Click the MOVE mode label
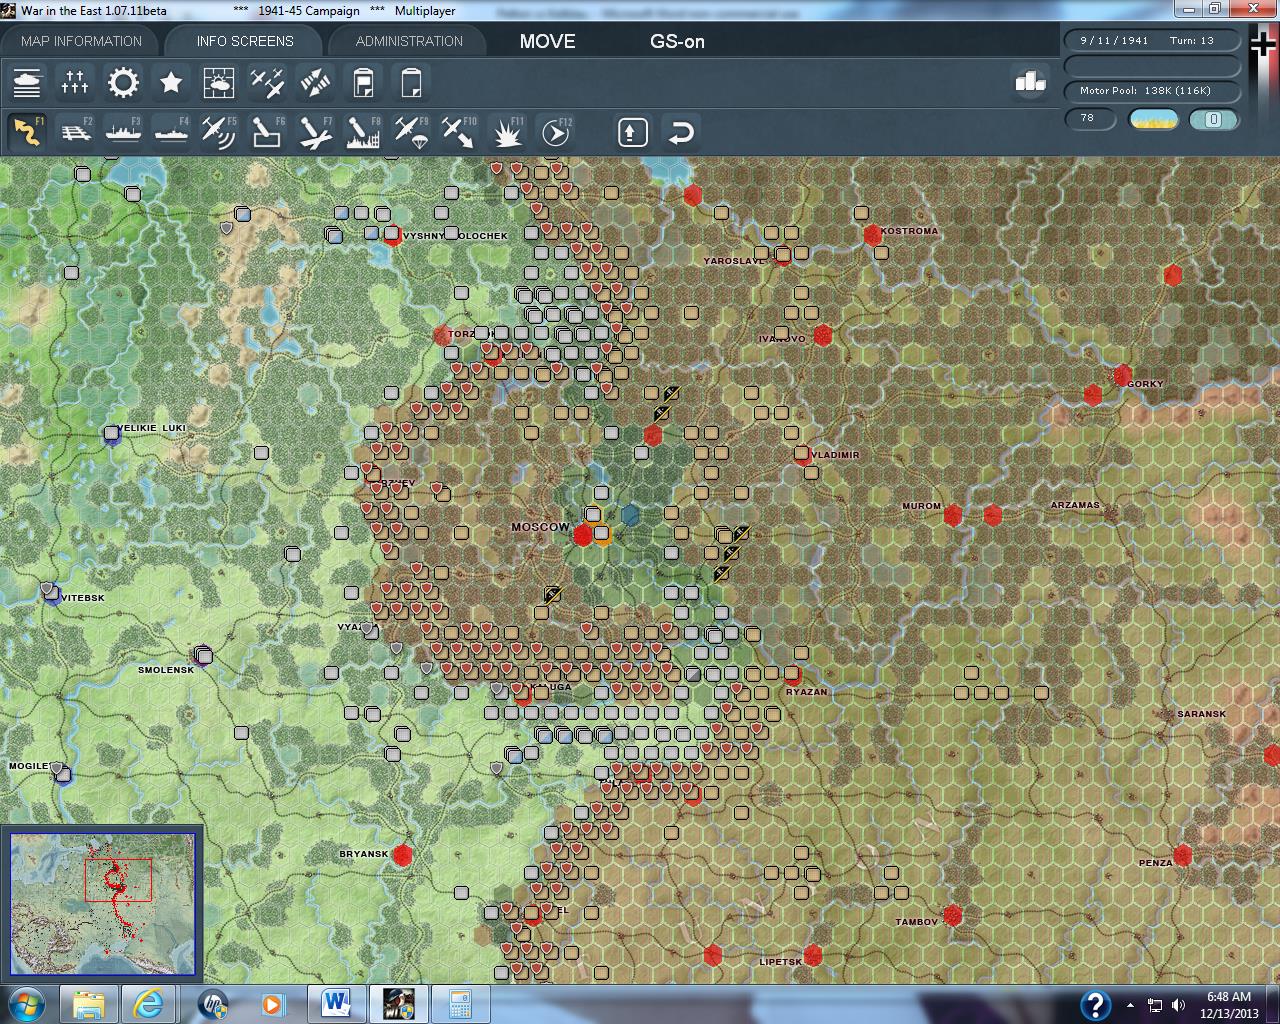Screen dimensions: 1280x1024 click(547, 41)
